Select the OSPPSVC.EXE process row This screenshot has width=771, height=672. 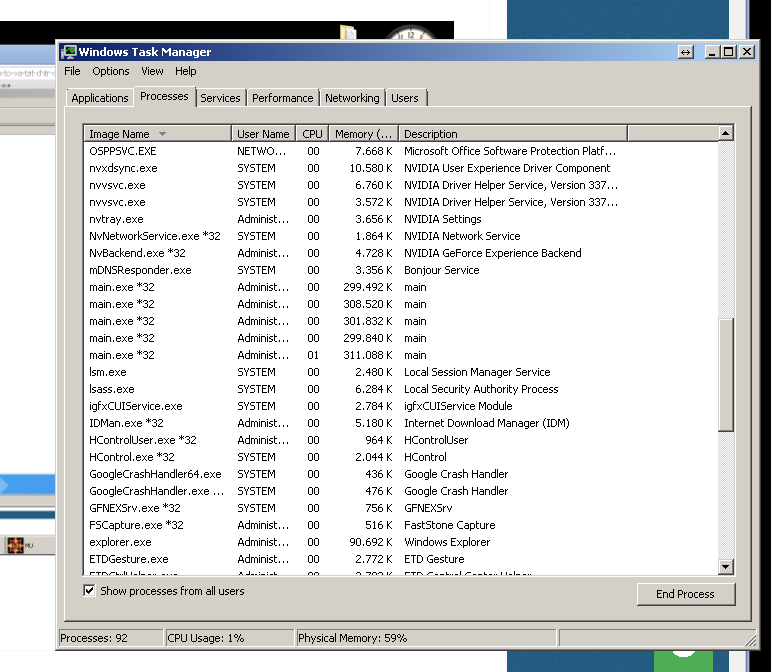coord(401,151)
